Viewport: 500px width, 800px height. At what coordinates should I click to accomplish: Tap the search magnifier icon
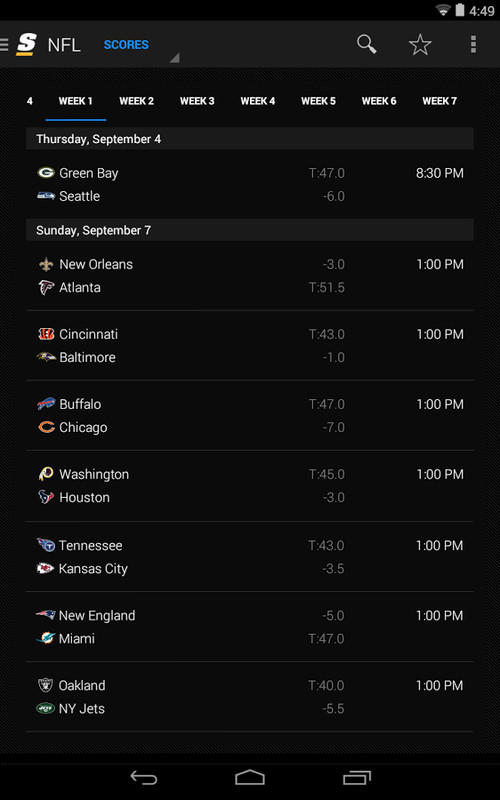tap(366, 44)
